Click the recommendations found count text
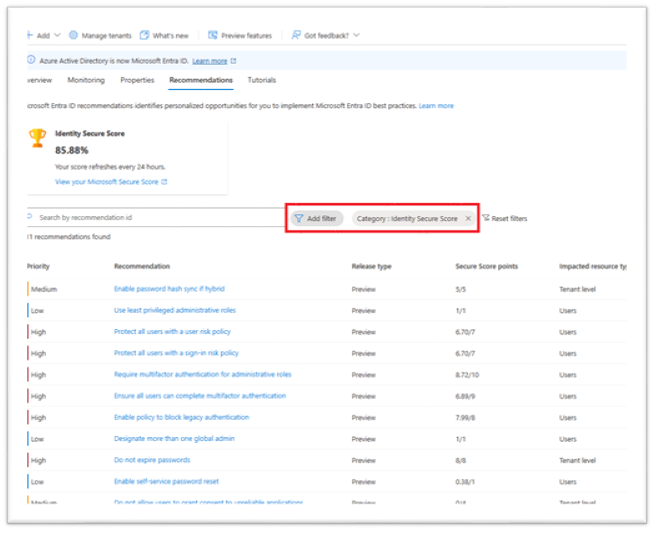Image resolution: width=654 pixels, height=534 pixels. (x=69, y=237)
